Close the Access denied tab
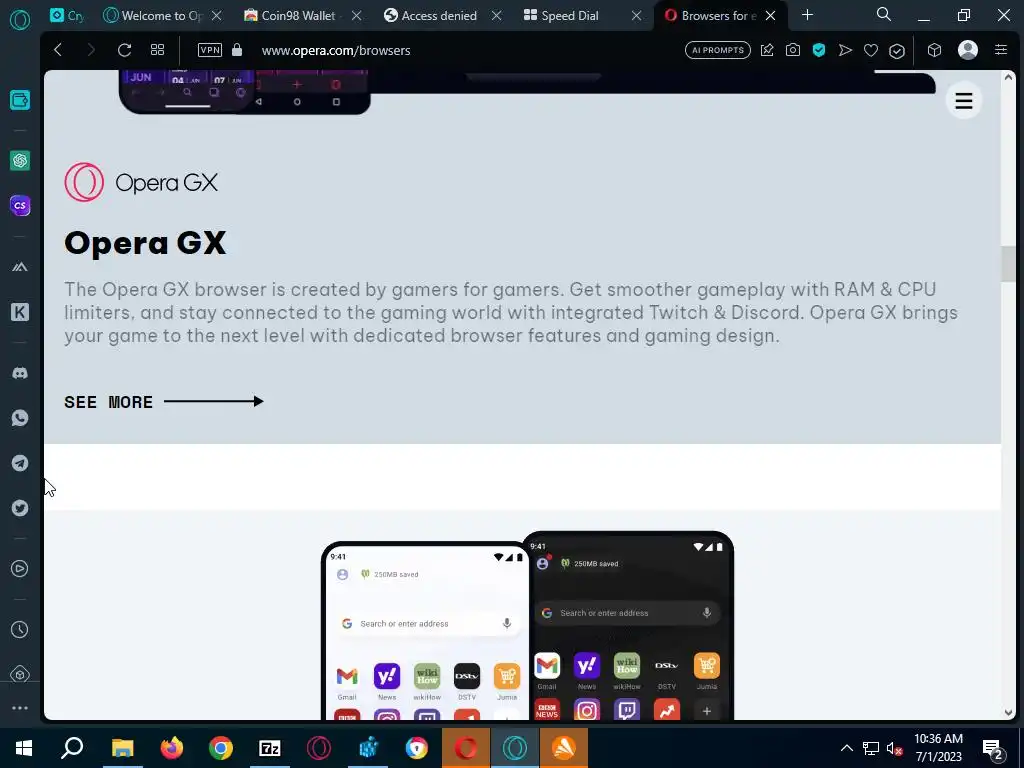 click(496, 16)
